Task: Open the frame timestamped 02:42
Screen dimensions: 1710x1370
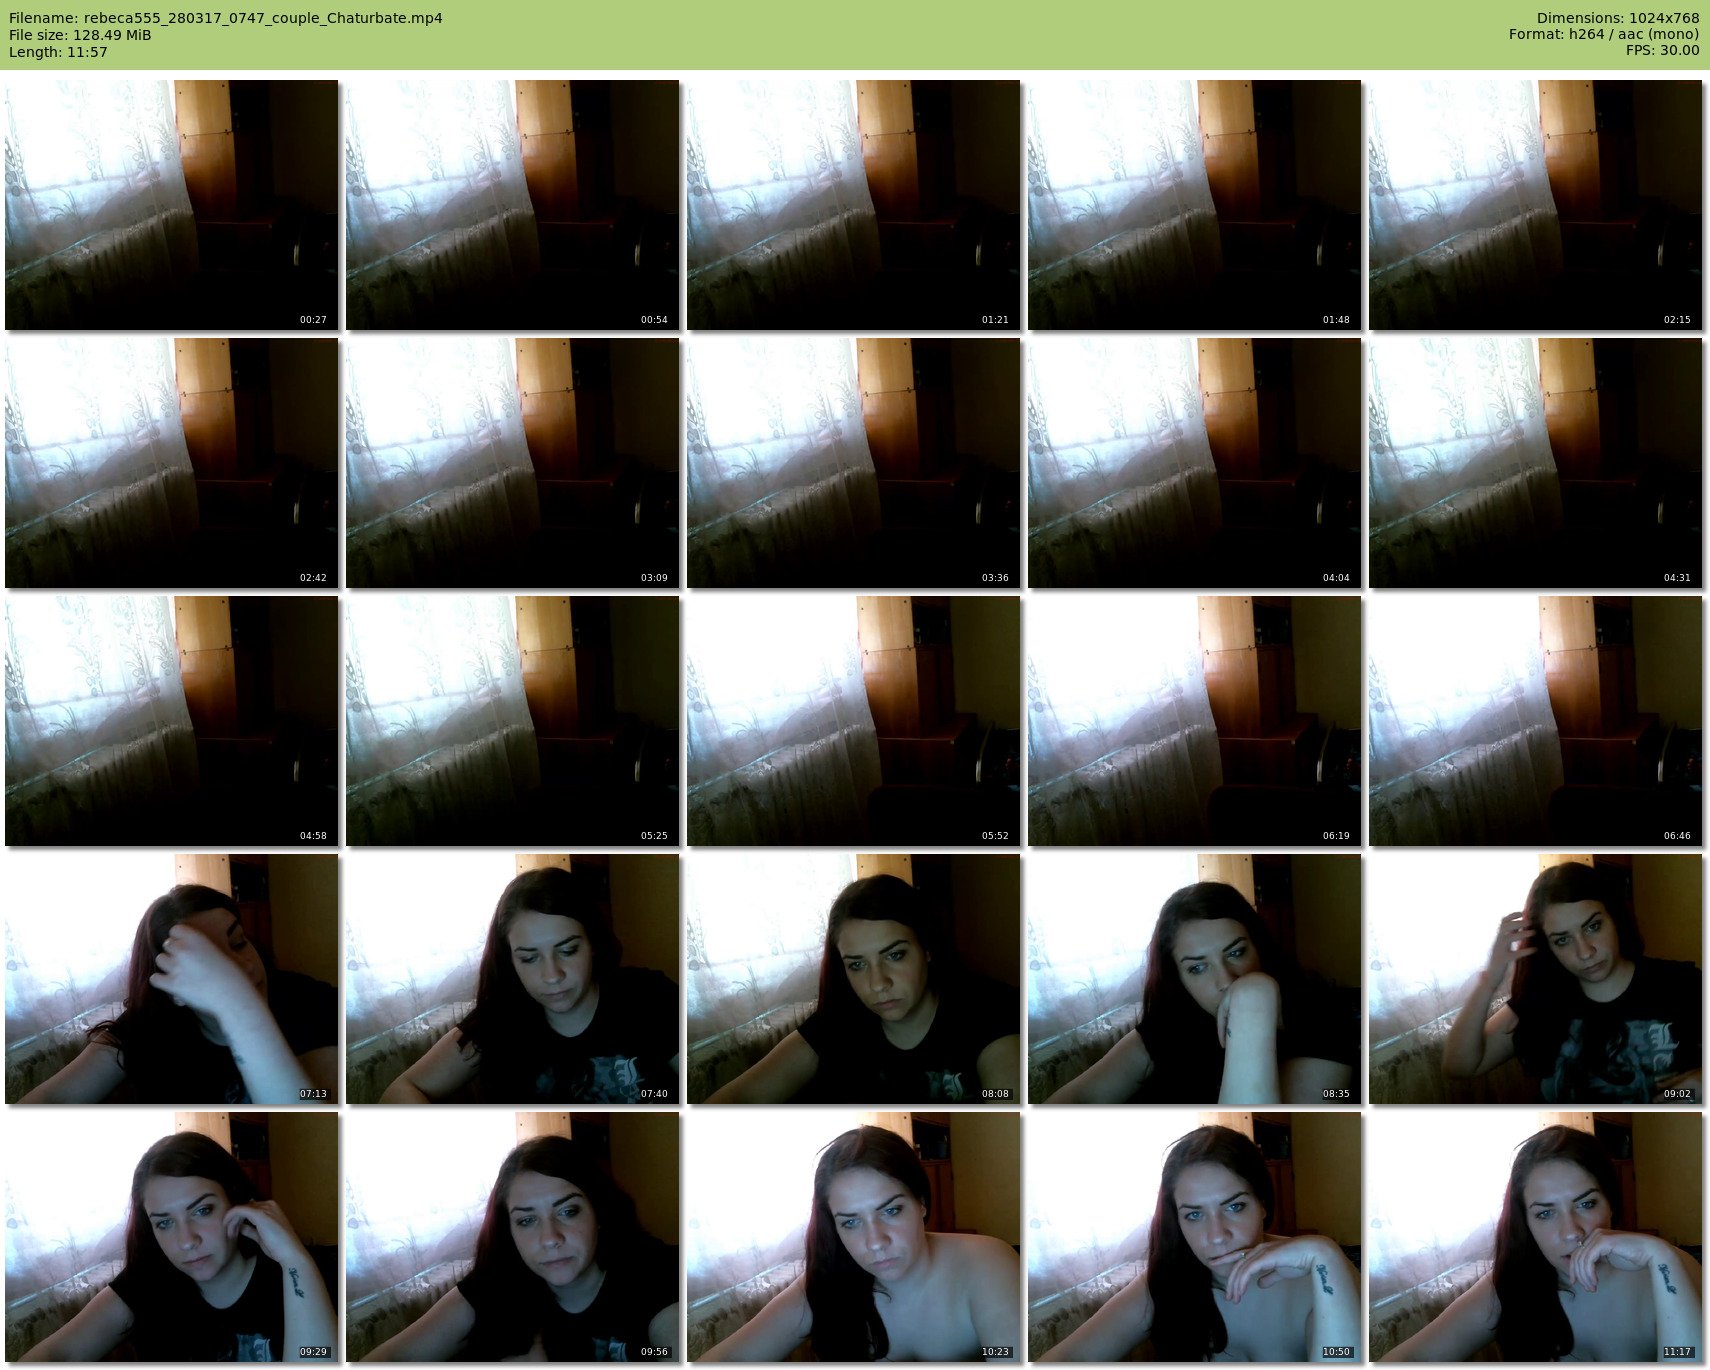Action: point(171,463)
